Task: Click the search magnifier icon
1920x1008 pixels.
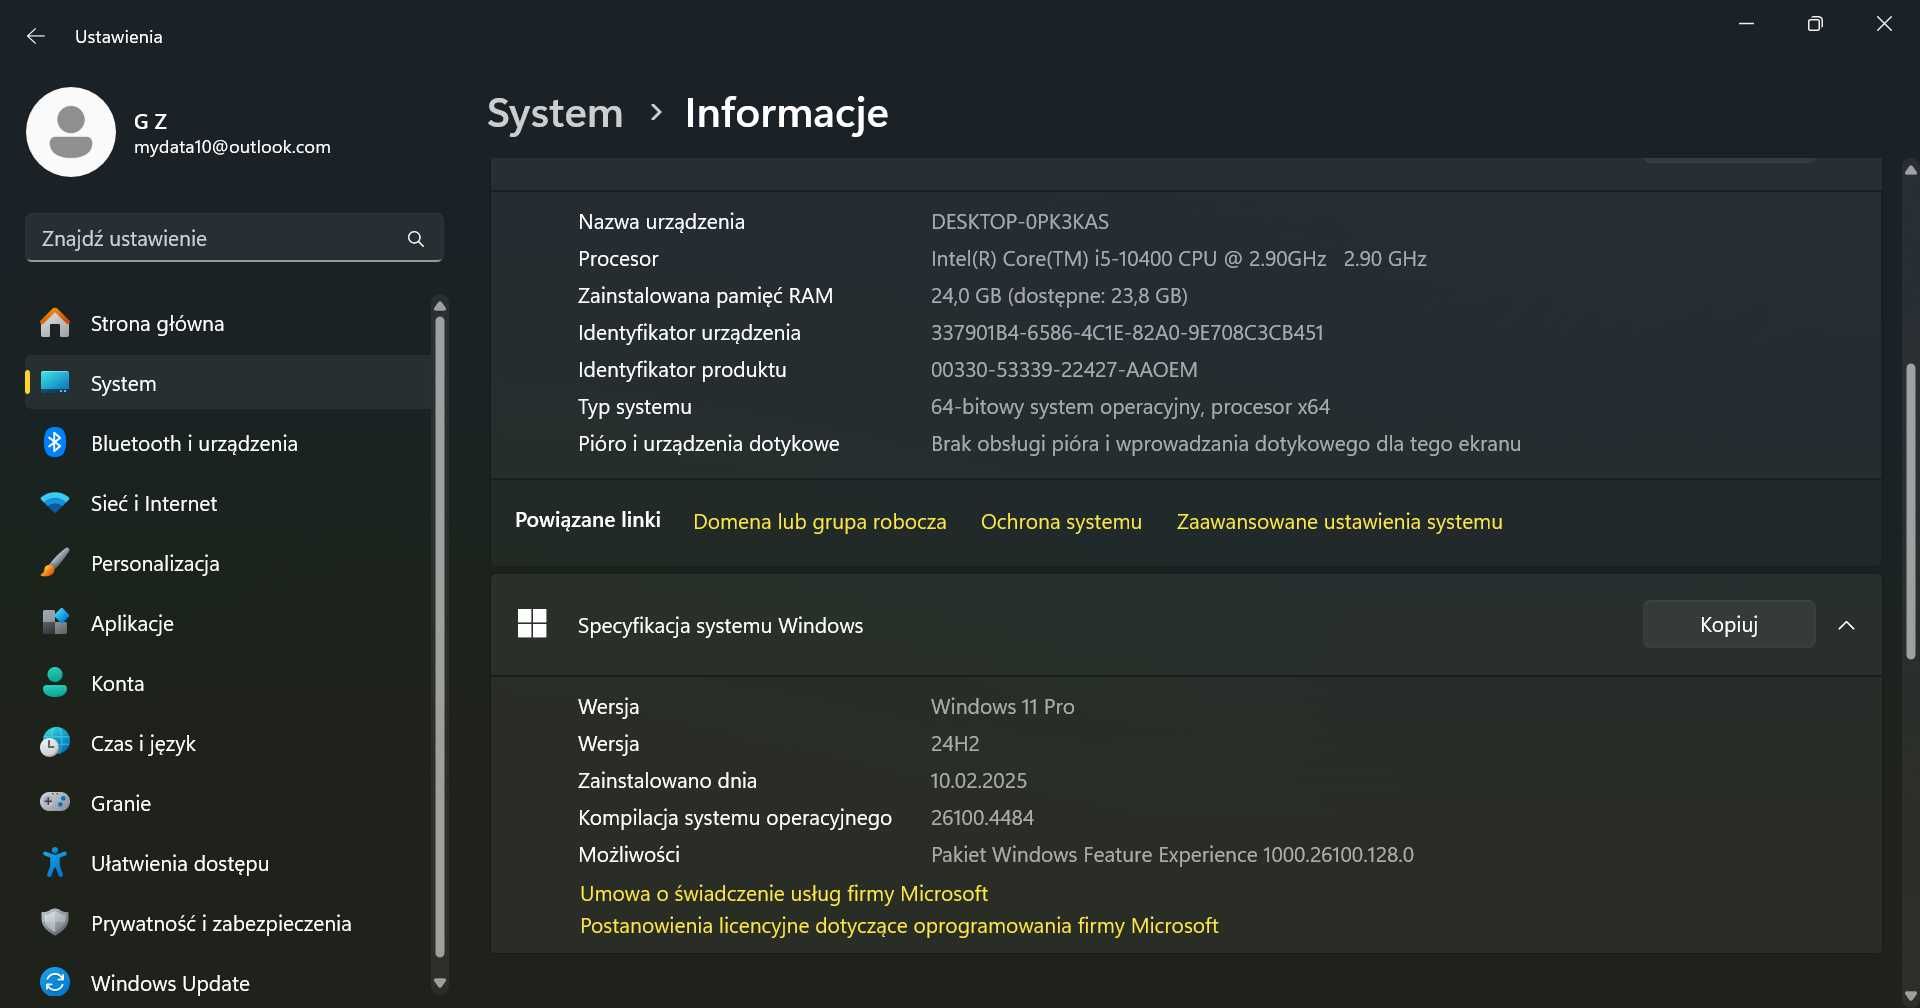Action: [x=416, y=239]
